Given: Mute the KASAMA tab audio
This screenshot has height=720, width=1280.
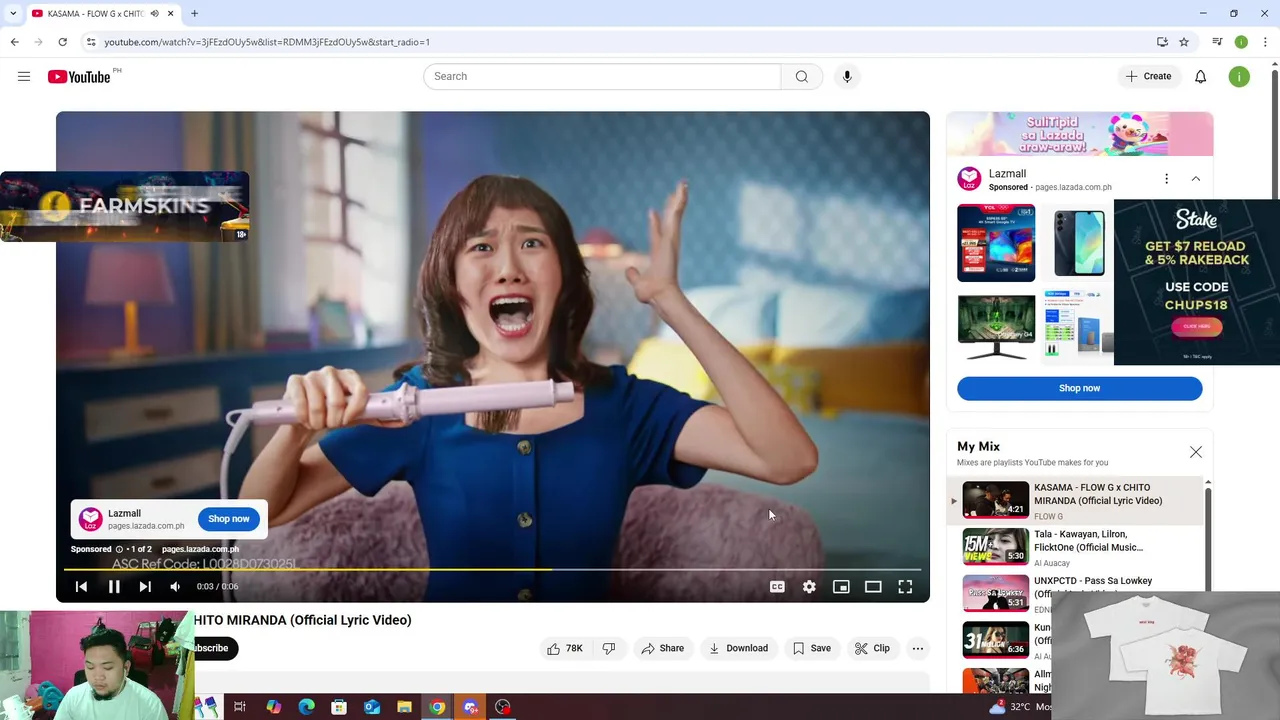Looking at the screenshot, I should point(154,14).
